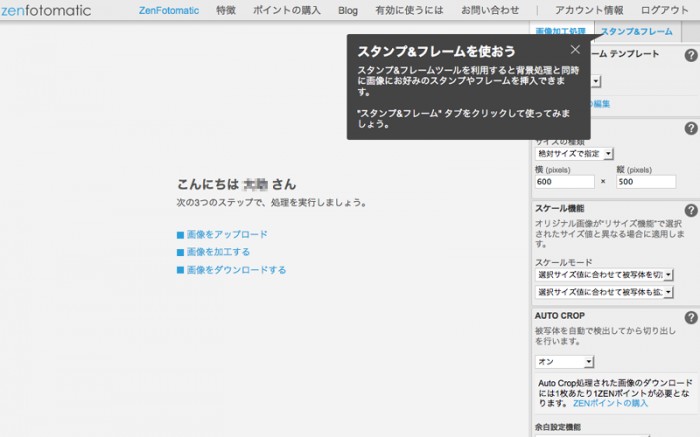700x437 pixels.
Task: Open the AUTO CROP オン dropdown
Action: [x=564, y=362]
